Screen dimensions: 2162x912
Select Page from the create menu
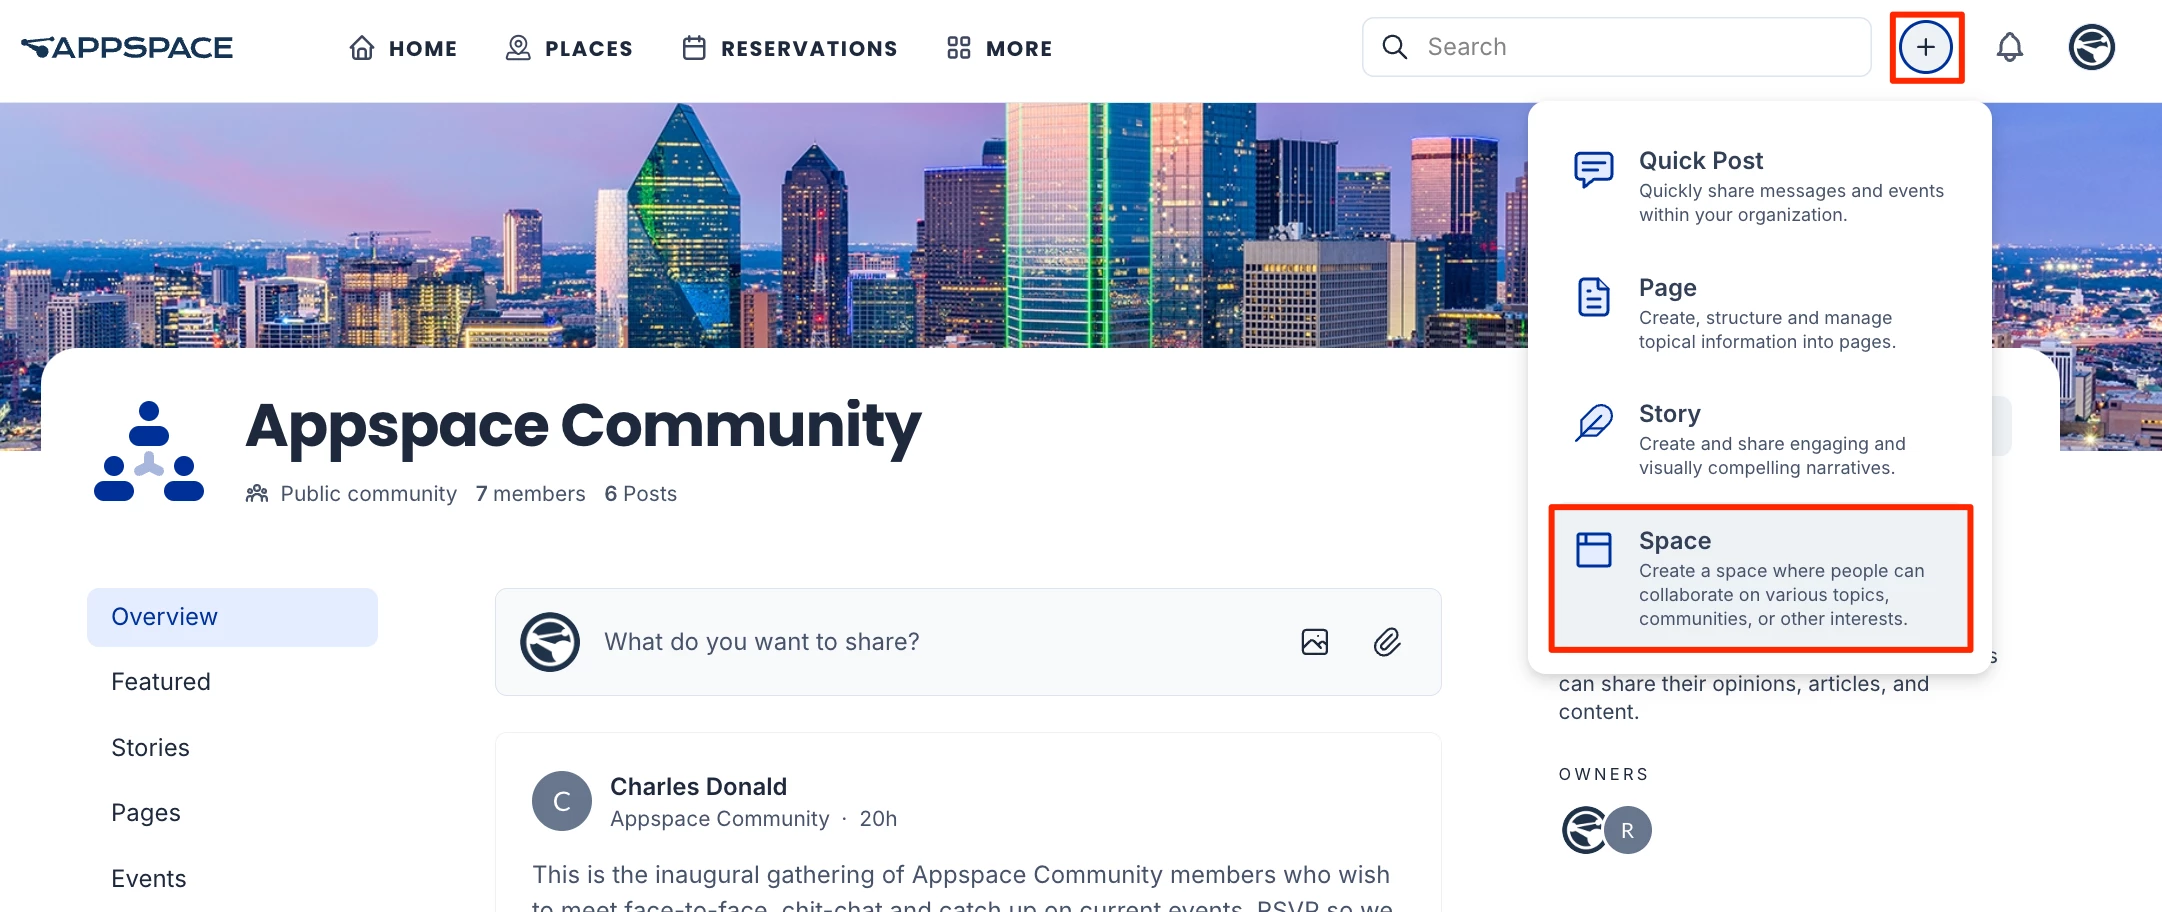point(1760,314)
